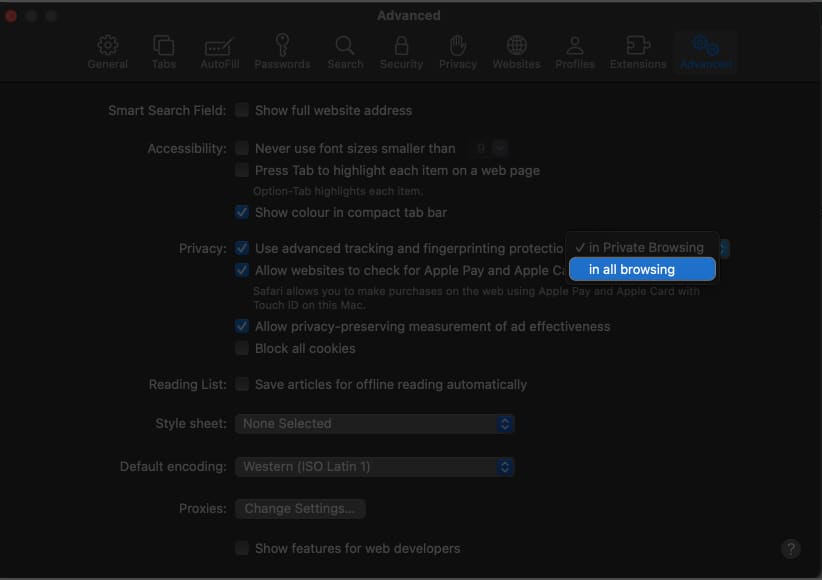822x580 pixels.
Task: Open help via the question mark button
Action: (x=791, y=549)
